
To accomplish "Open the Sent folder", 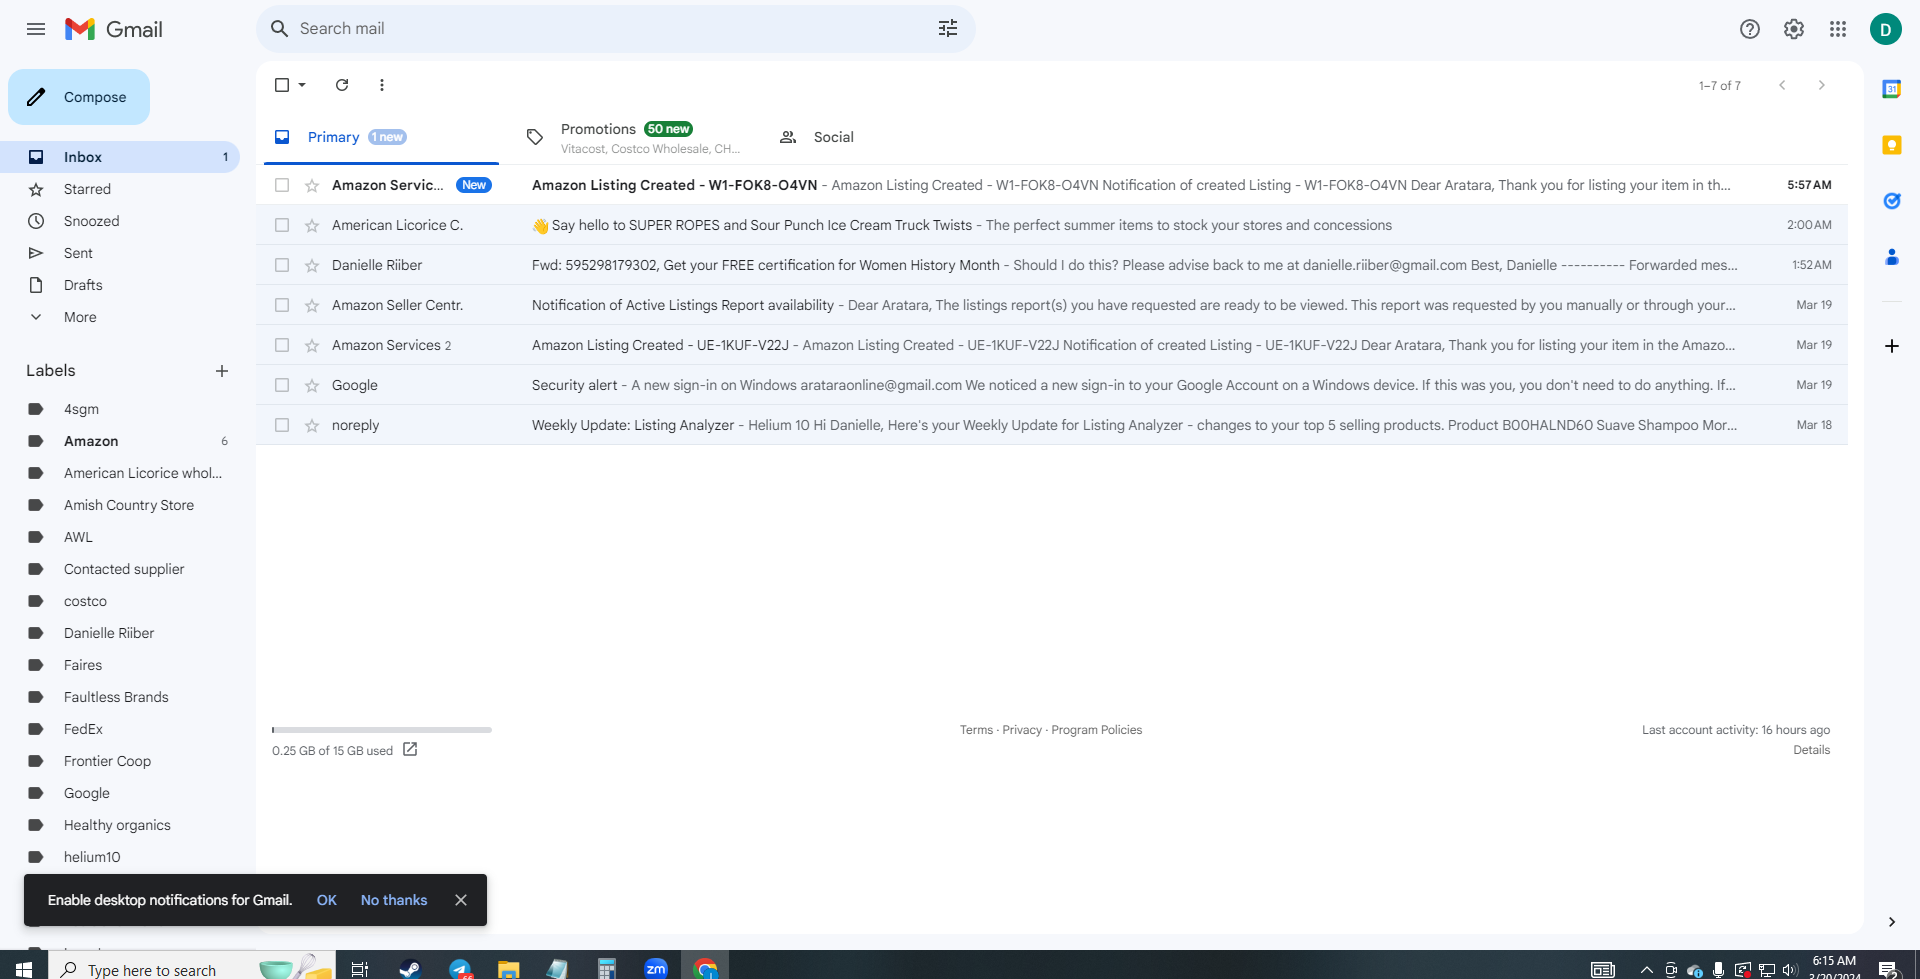I will coord(120,253).
